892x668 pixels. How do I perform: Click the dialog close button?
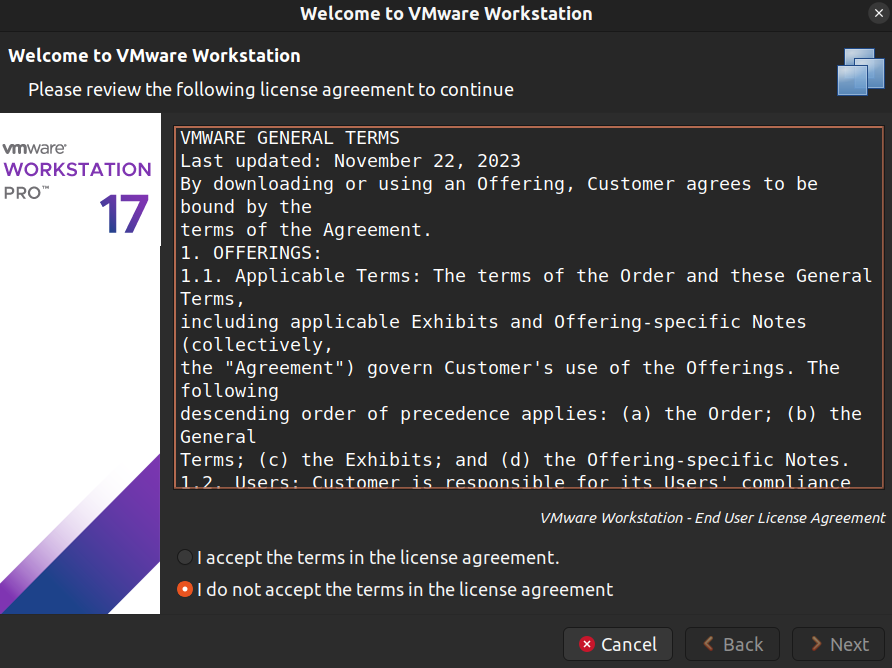[x=878, y=13]
